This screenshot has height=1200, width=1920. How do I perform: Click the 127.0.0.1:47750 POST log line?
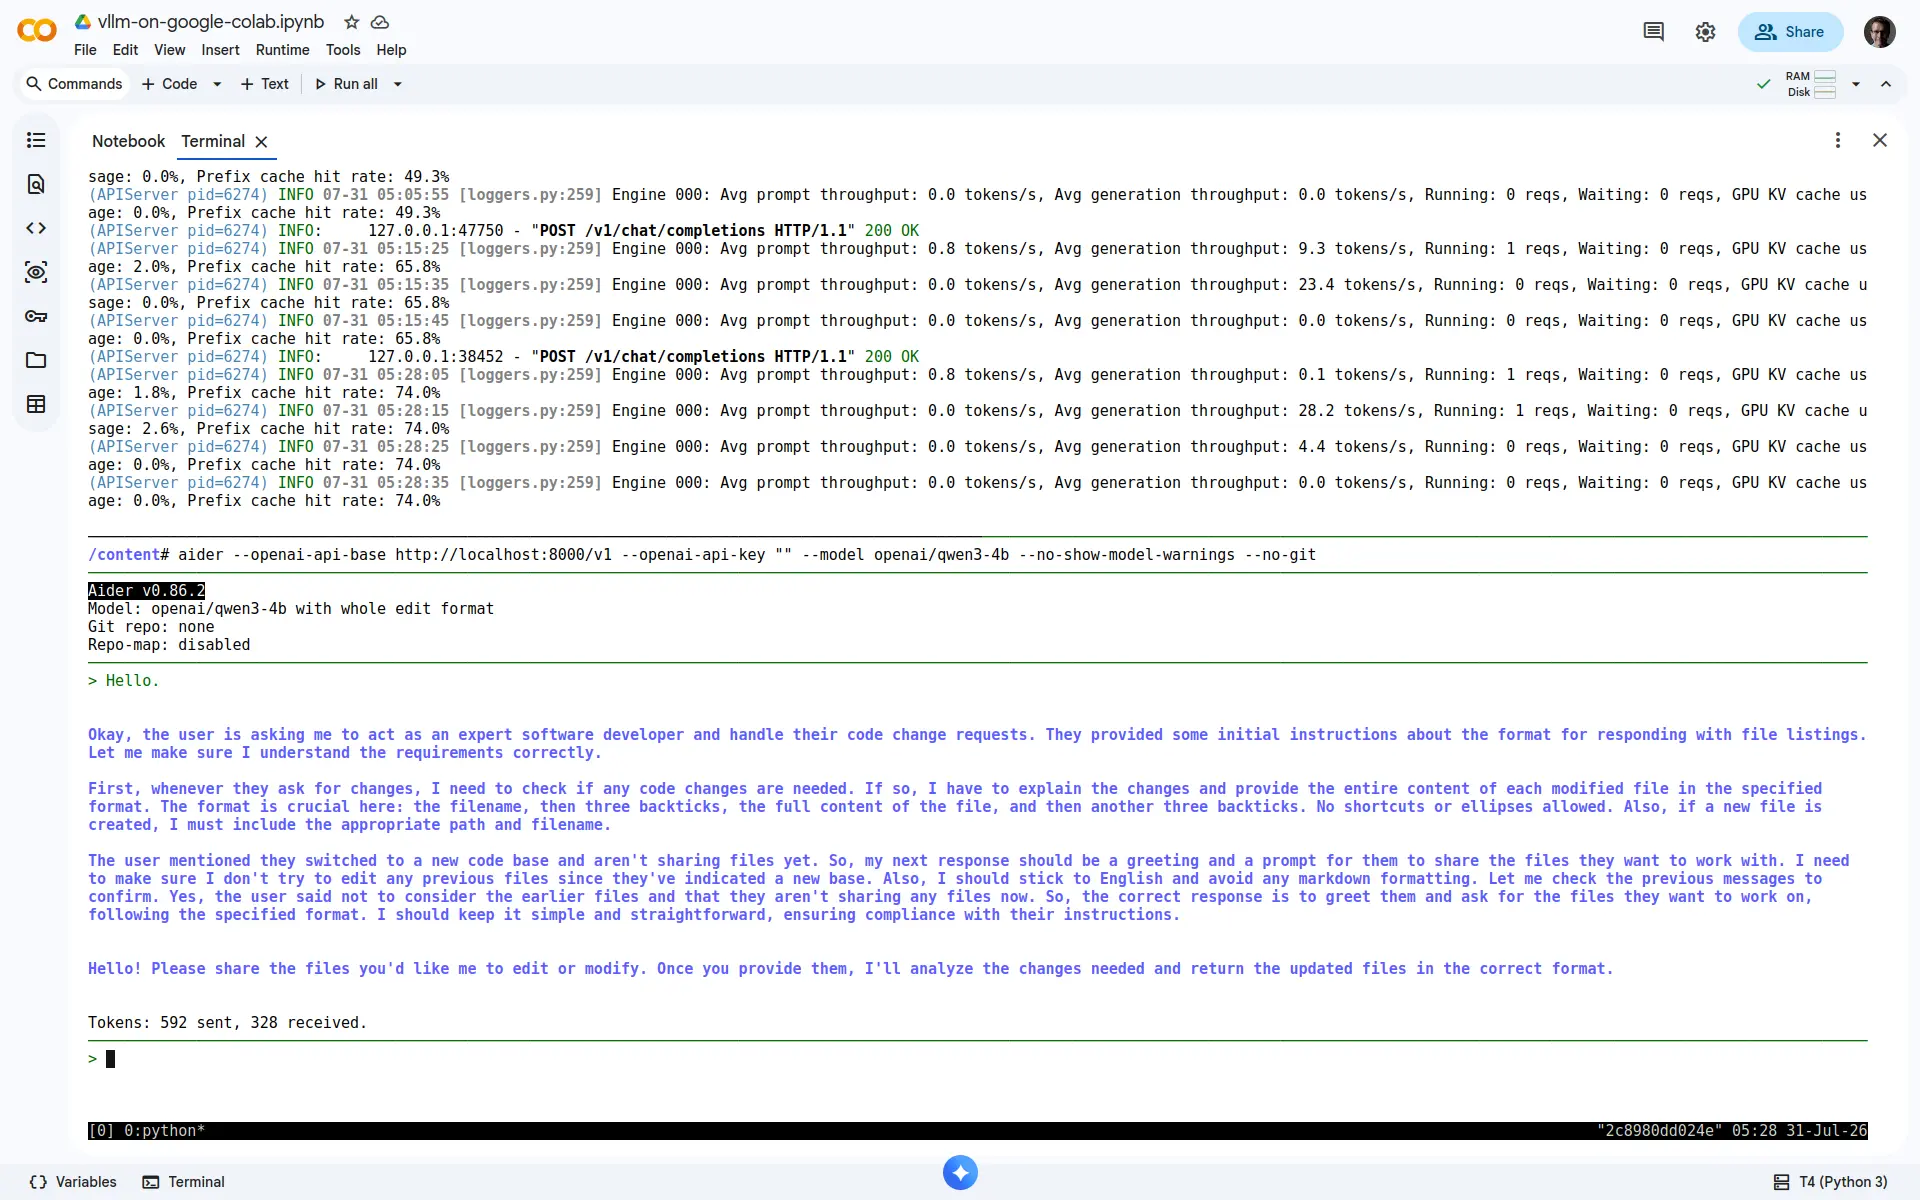click(503, 231)
